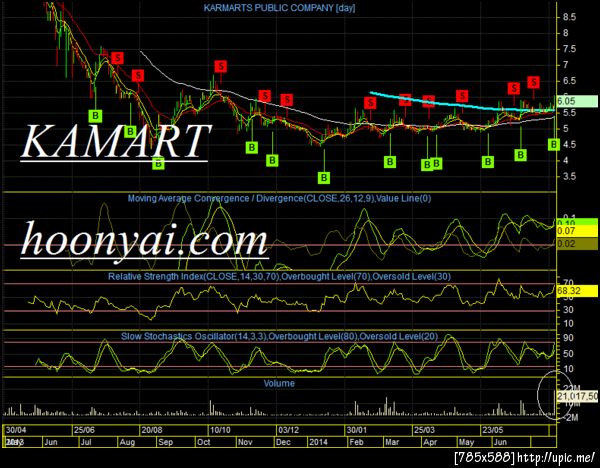Click the lowest B buy marker near 3.5
The height and width of the screenshot is (468, 600).
pyautogui.click(x=324, y=178)
